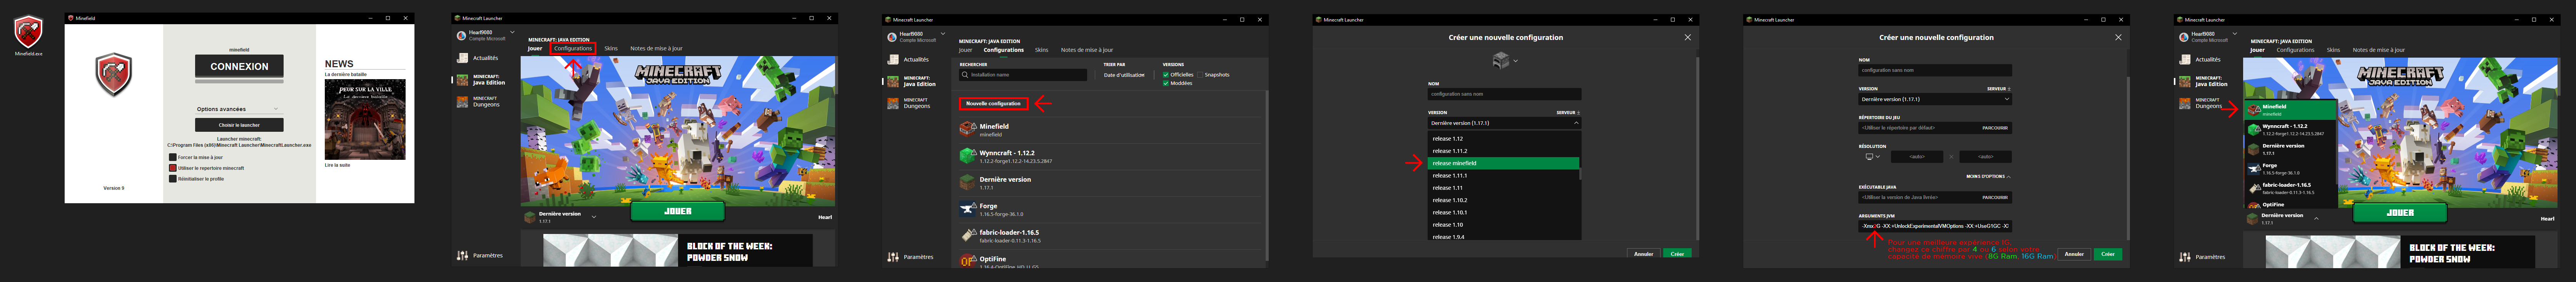The height and width of the screenshot is (282, 2576).
Task: Open the Peur sur la ville news thumbnail
Action: (x=365, y=119)
